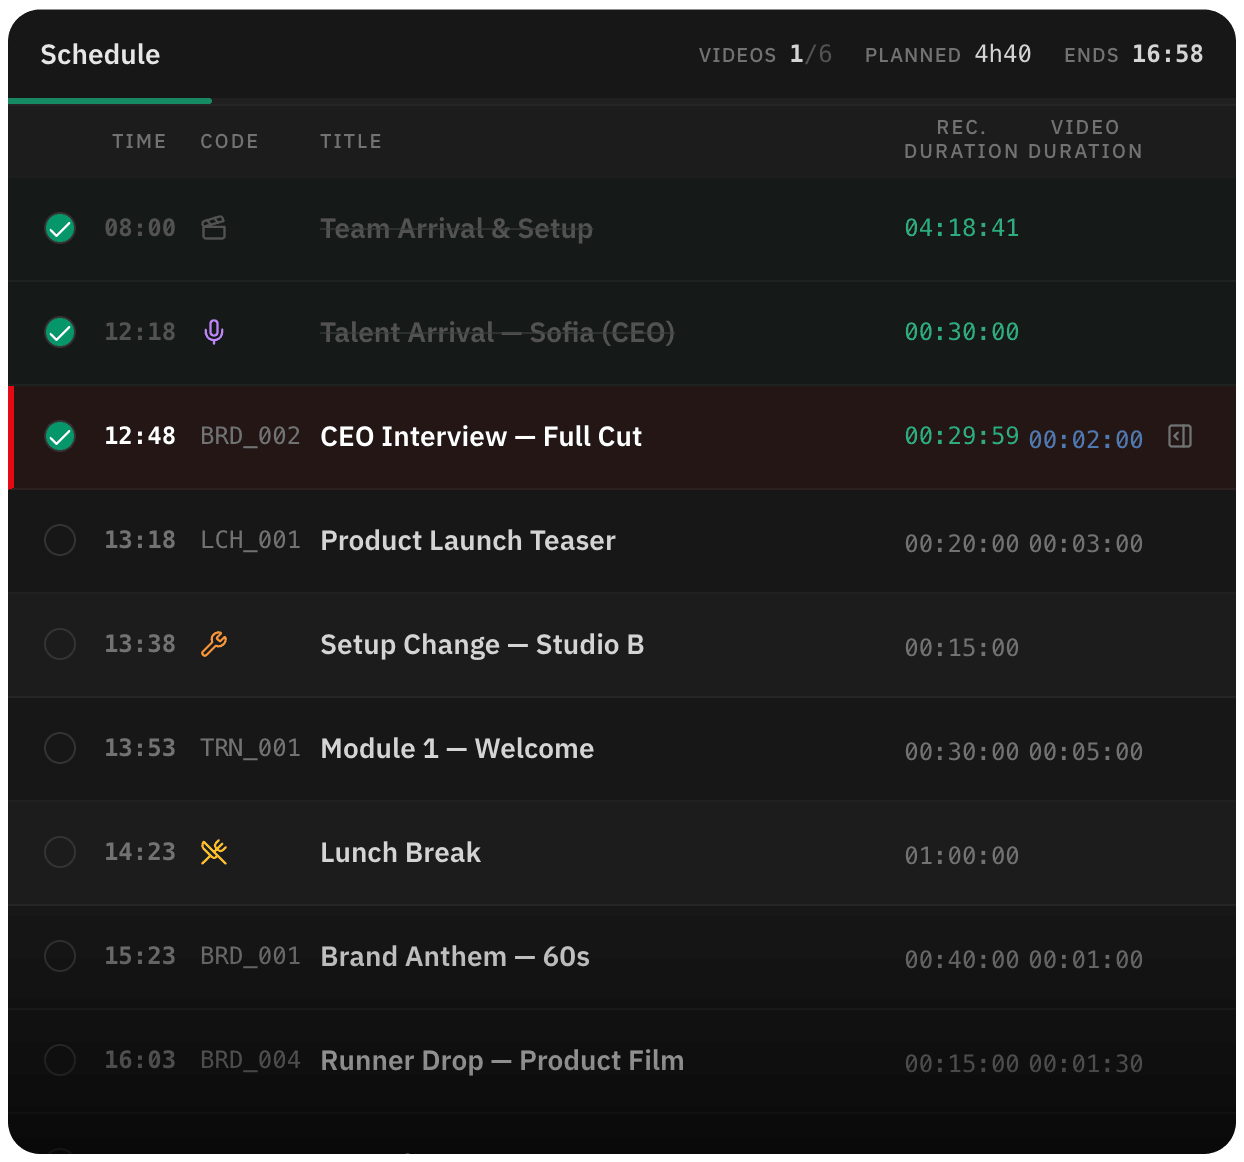The image size is (1244, 1162).
Task: Click the 12:18 start time
Action: tap(140, 332)
